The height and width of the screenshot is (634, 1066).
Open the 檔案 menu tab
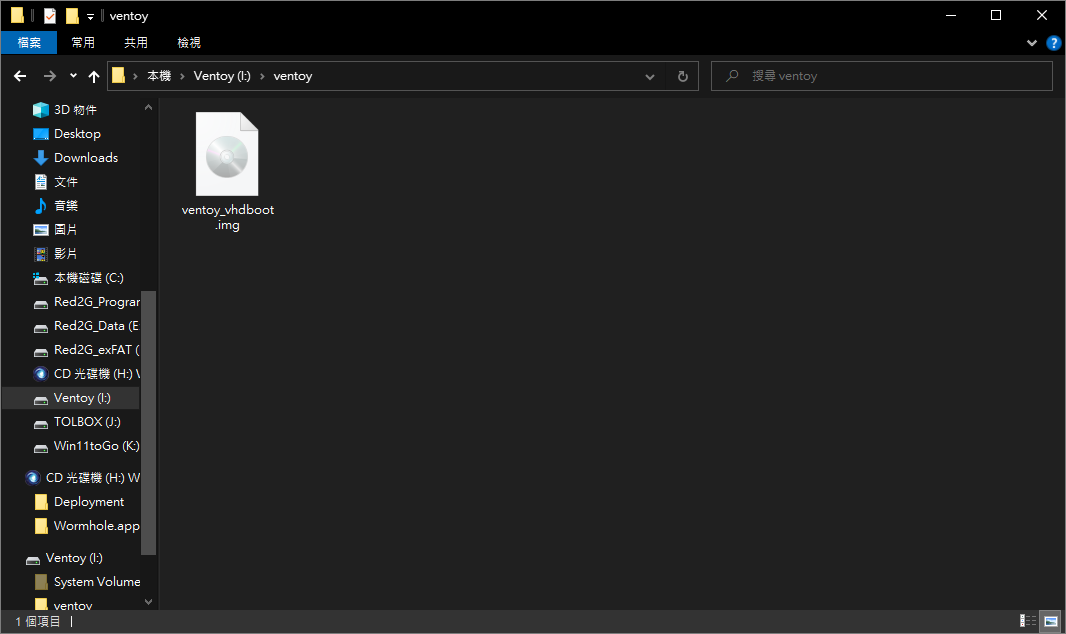pyautogui.click(x=29, y=43)
